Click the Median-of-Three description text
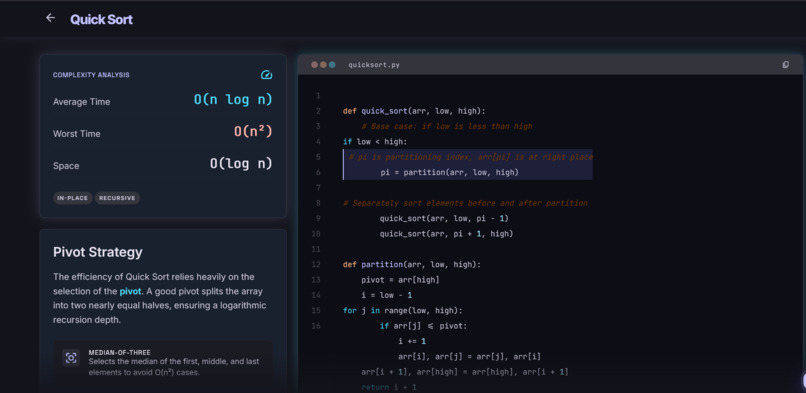806x393 pixels. tap(174, 367)
